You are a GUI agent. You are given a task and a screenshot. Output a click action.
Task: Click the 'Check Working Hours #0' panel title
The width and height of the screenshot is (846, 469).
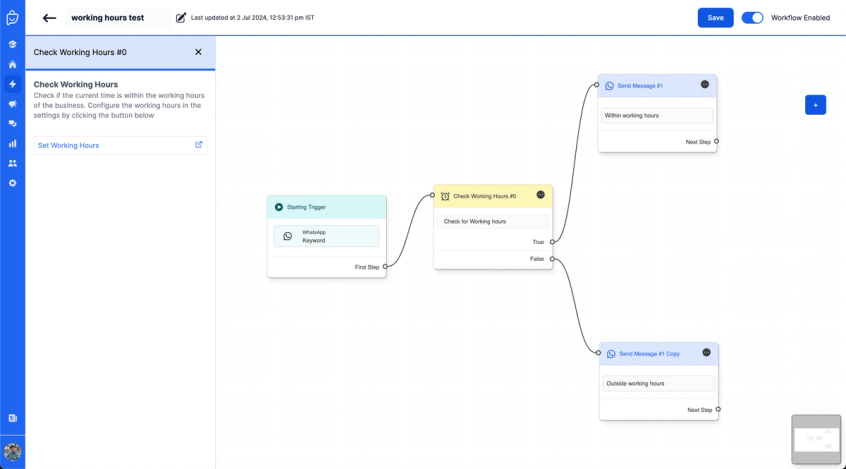click(x=80, y=52)
